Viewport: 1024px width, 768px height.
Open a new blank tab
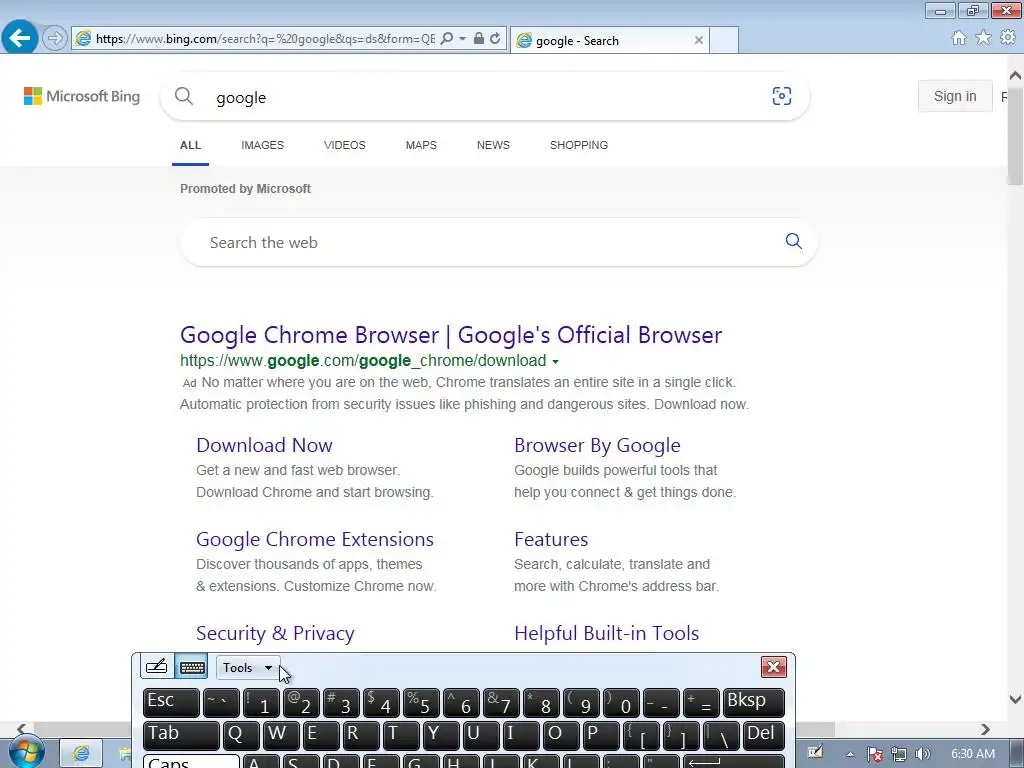point(724,40)
